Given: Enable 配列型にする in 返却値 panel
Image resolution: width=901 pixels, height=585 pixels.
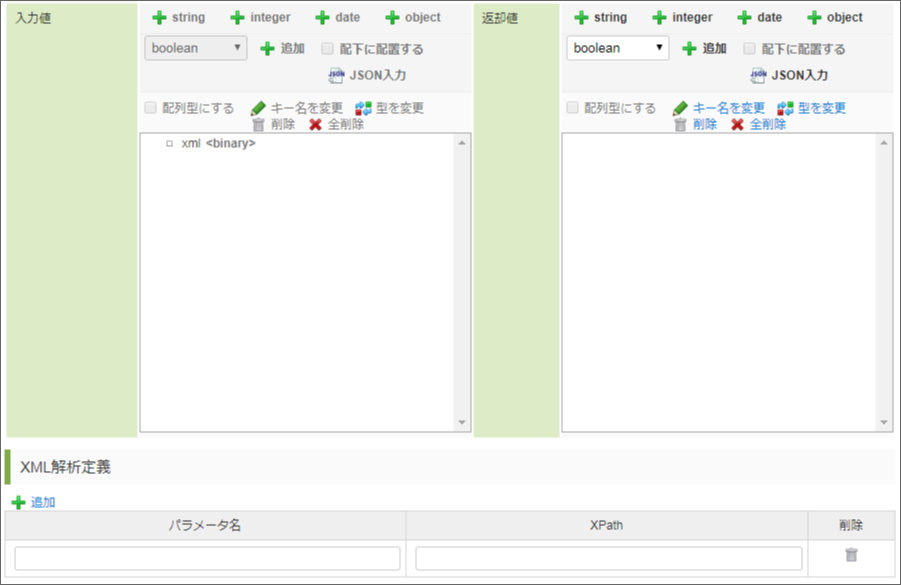Looking at the screenshot, I should click(573, 107).
